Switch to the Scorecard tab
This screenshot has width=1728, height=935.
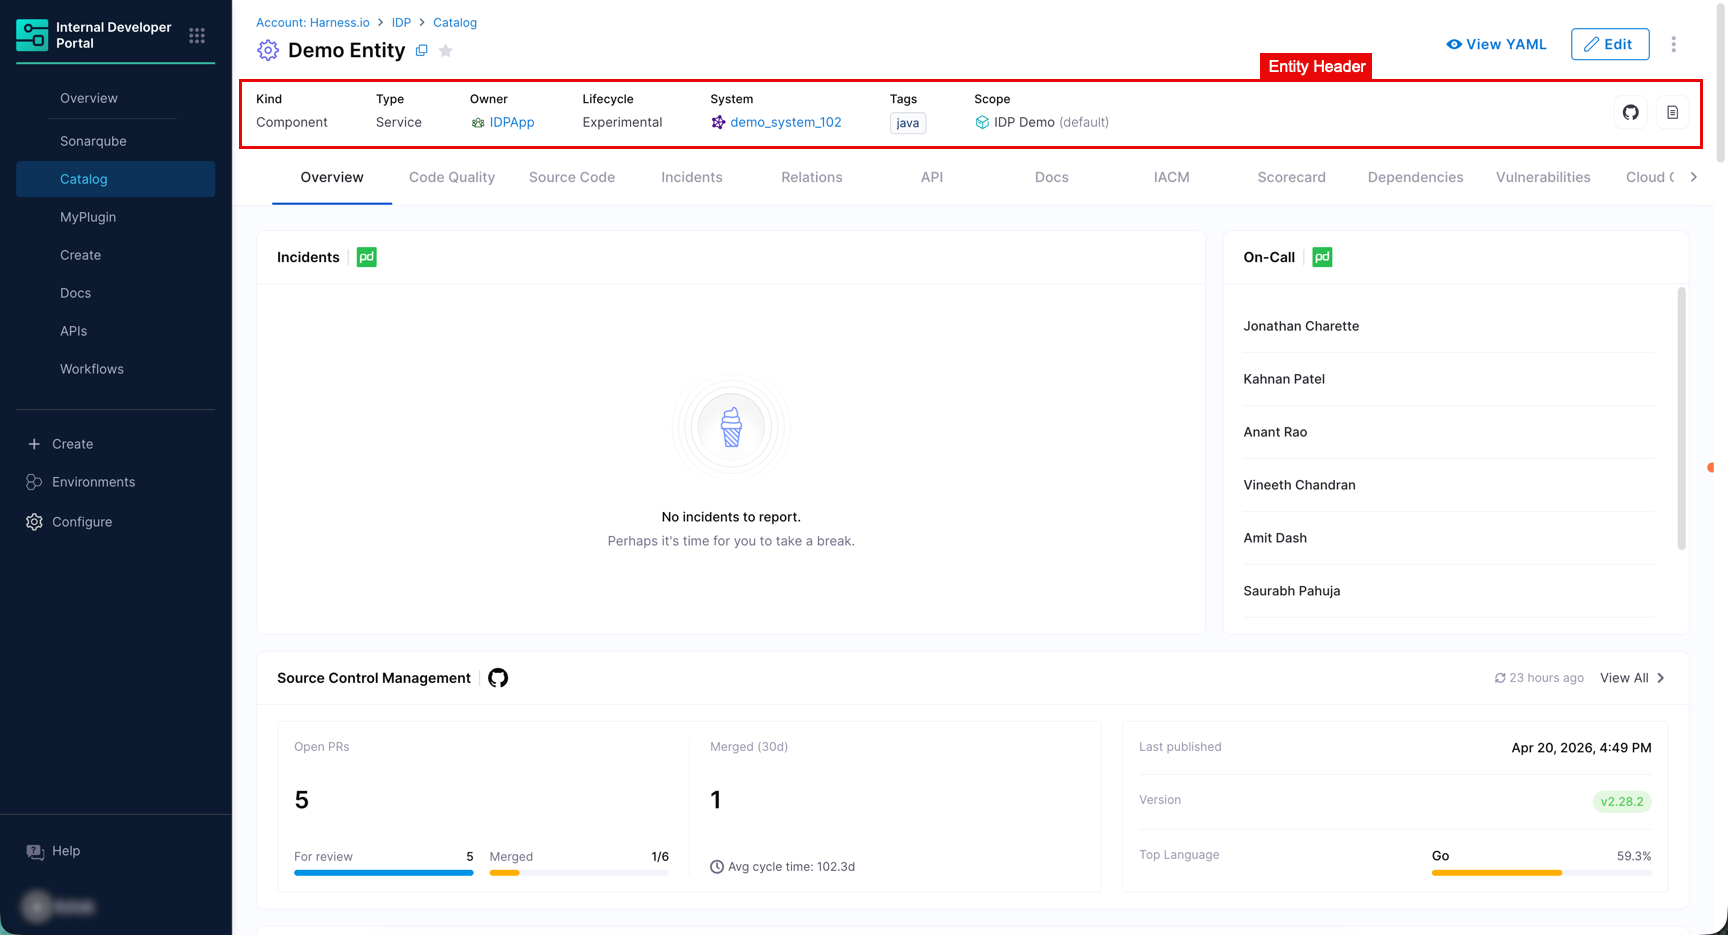point(1291,177)
